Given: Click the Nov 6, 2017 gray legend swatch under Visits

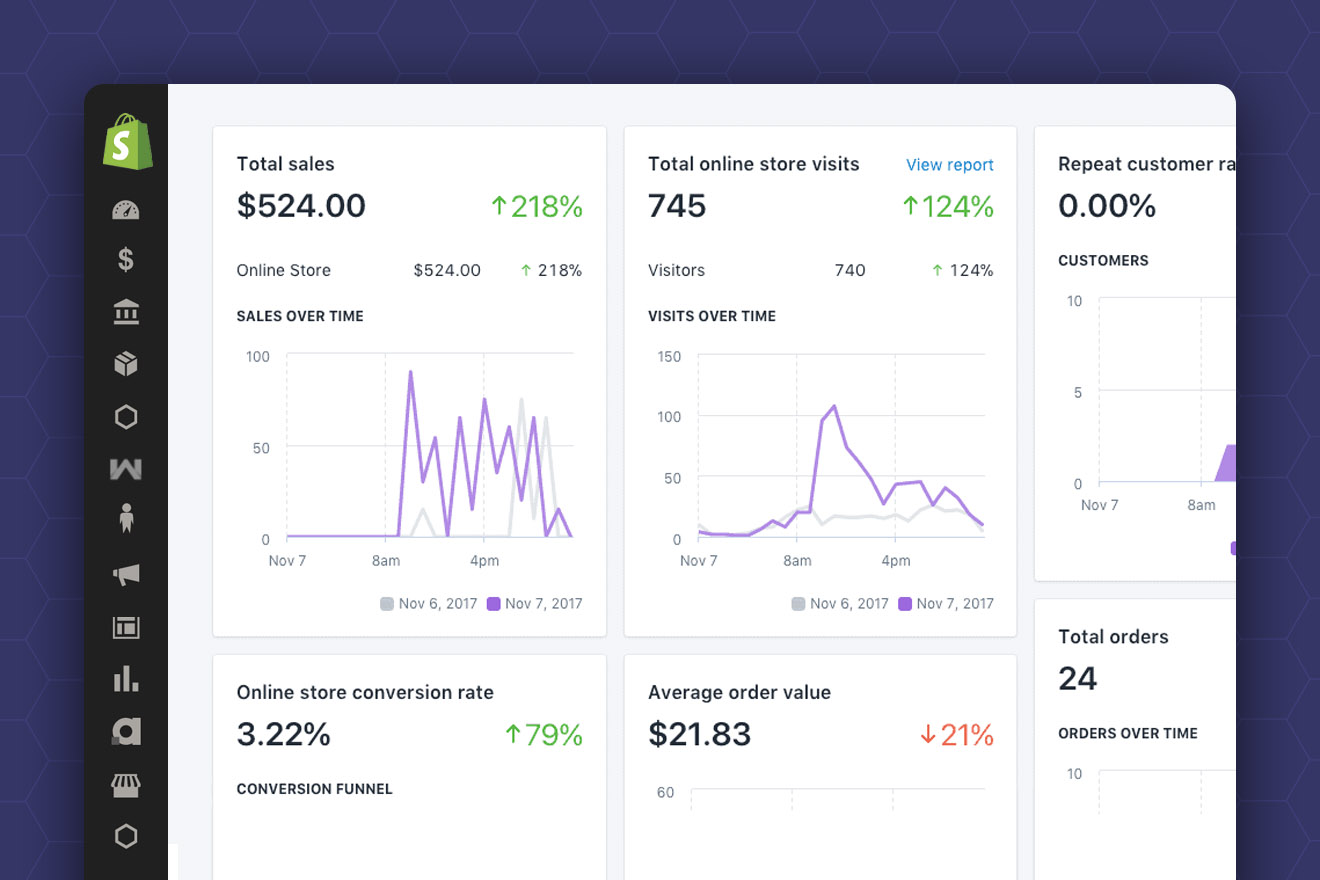Looking at the screenshot, I should click(x=799, y=604).
